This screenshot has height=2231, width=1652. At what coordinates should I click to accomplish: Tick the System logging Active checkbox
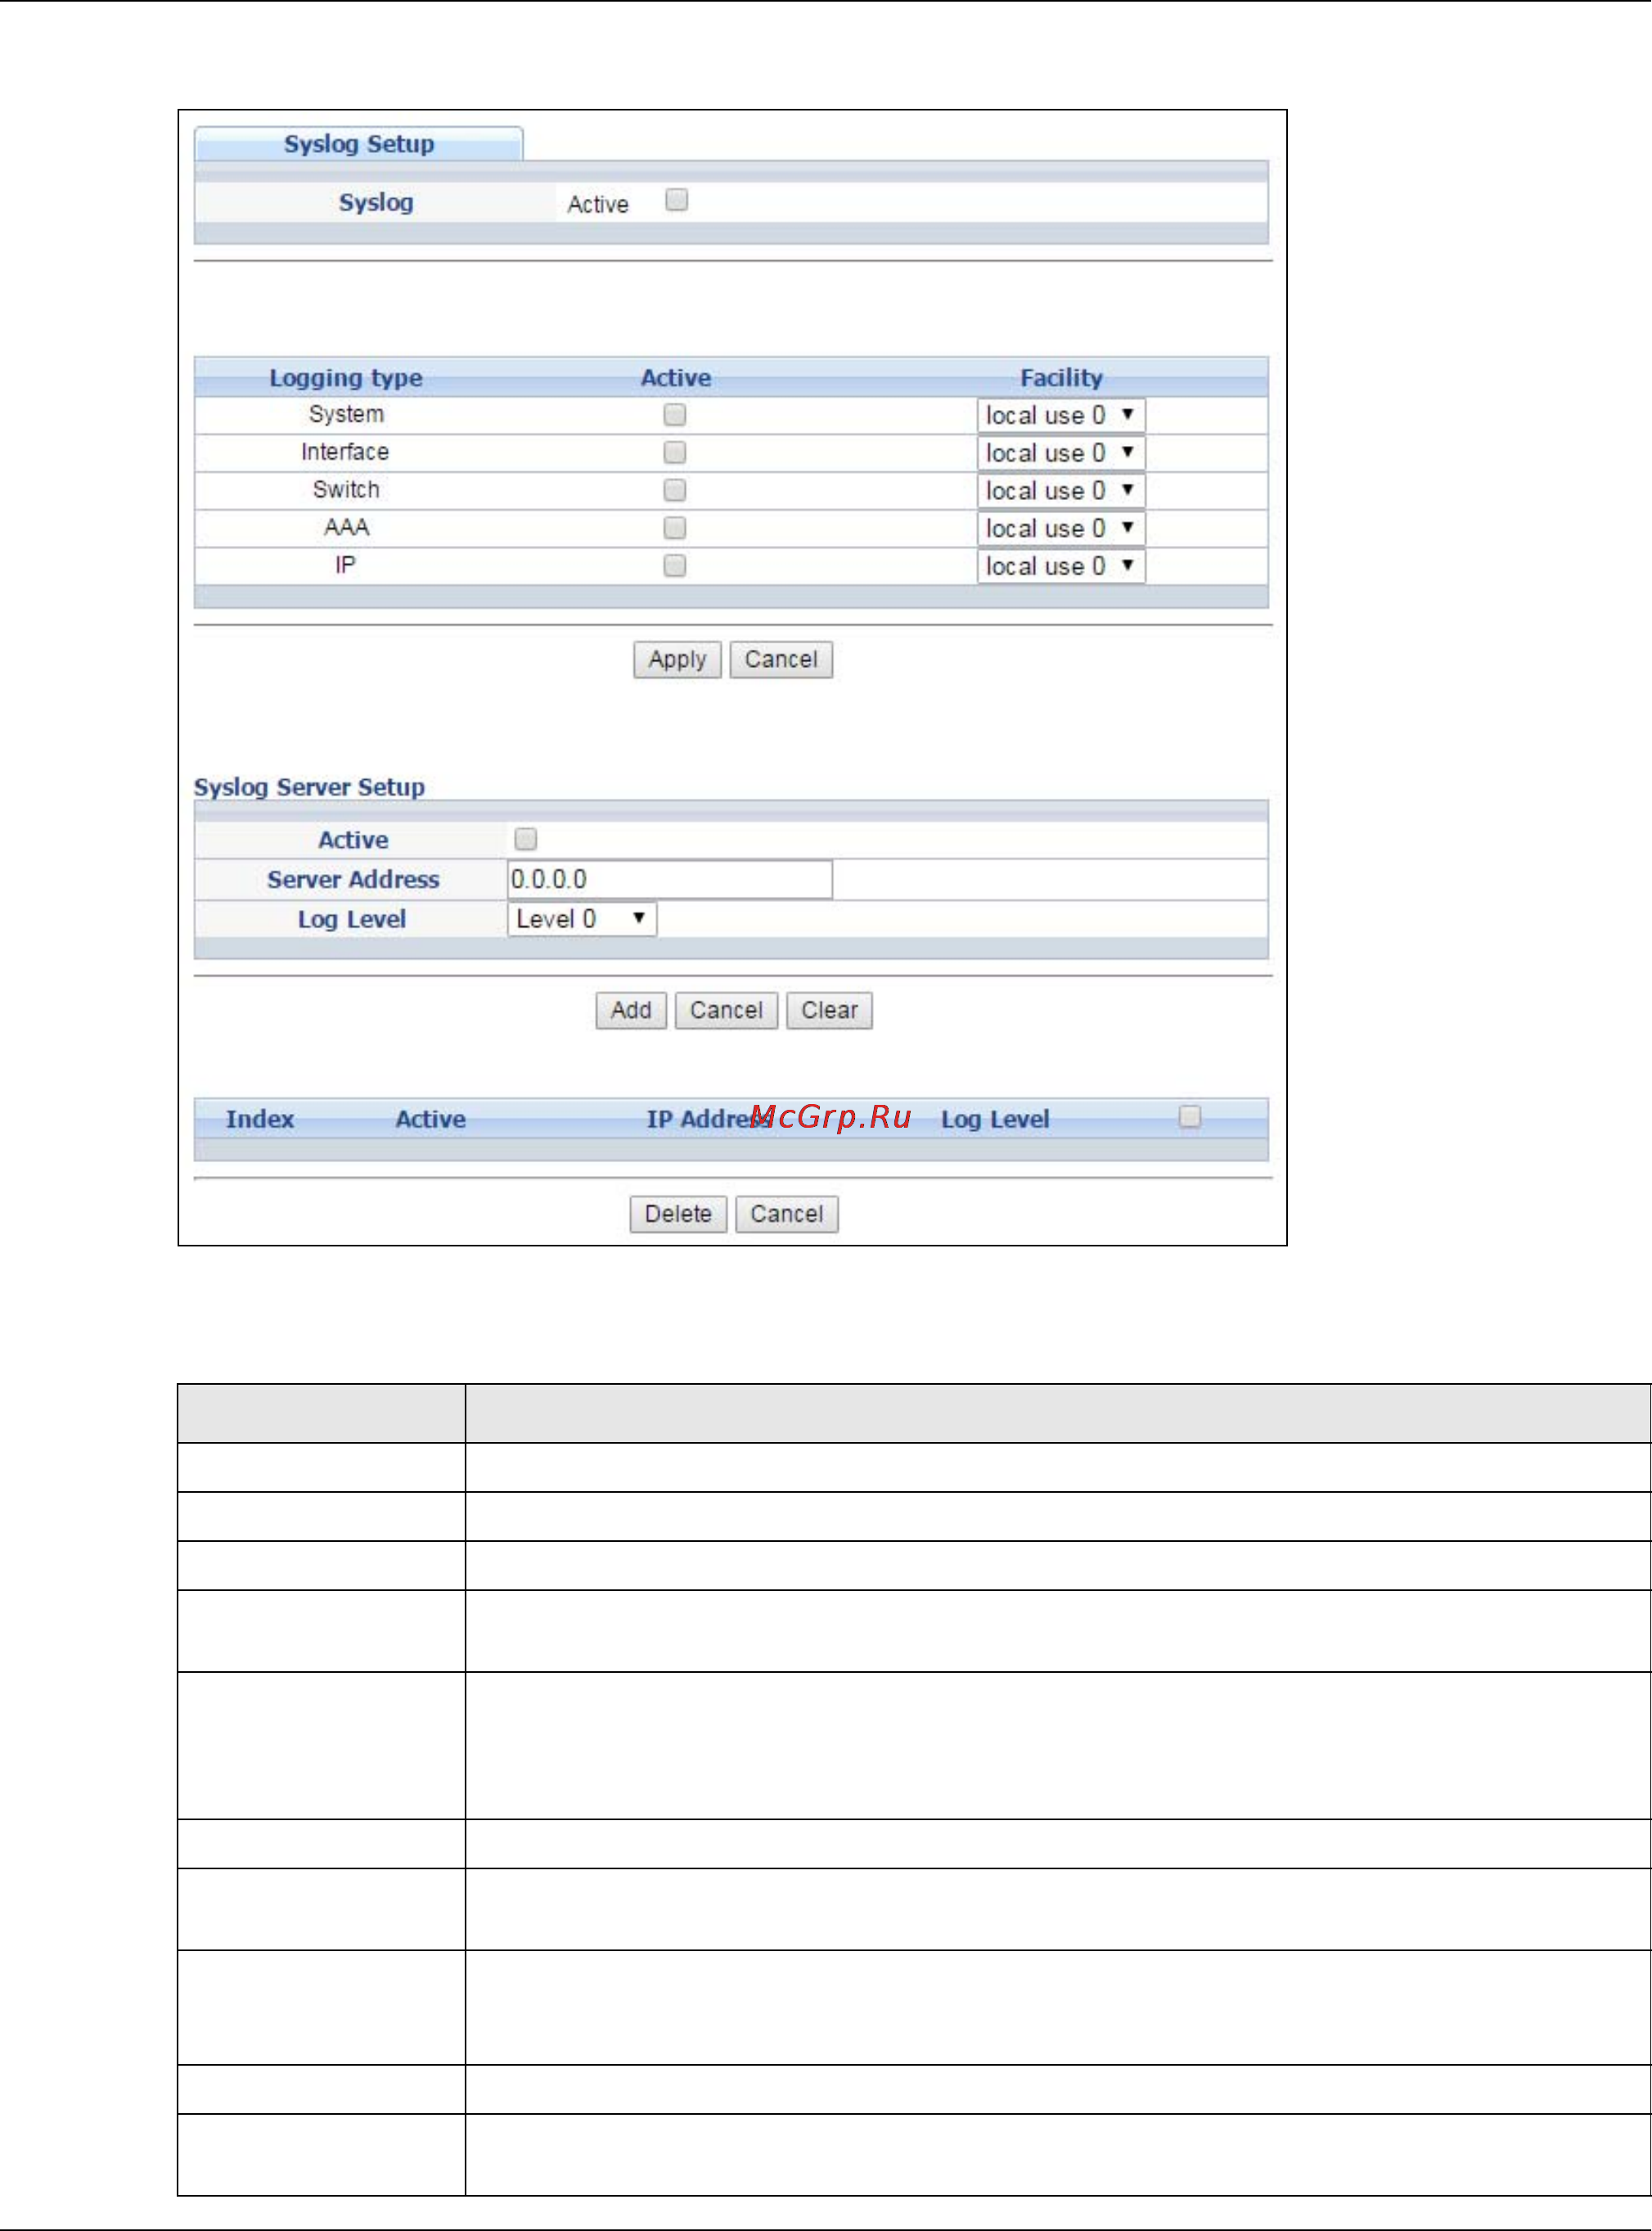click(x=675, y=415)
